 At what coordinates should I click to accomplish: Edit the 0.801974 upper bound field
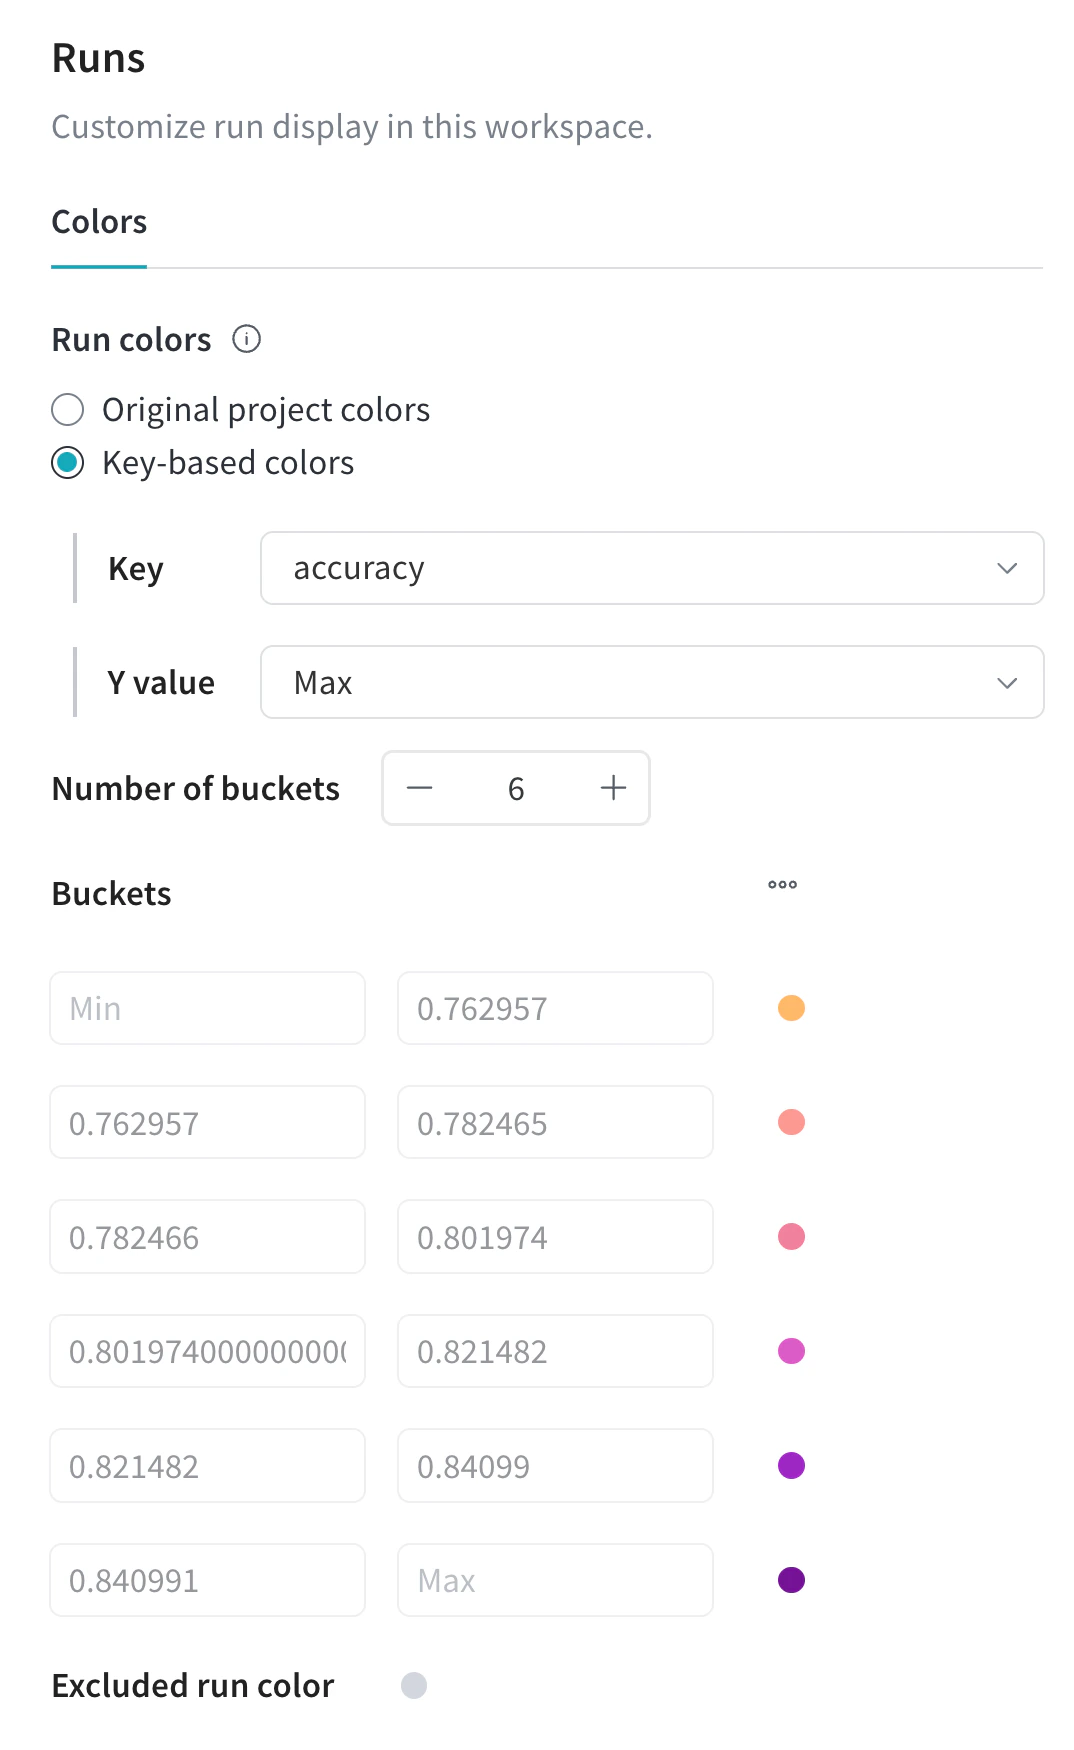pyautogui.click(x=555, y=1237)
